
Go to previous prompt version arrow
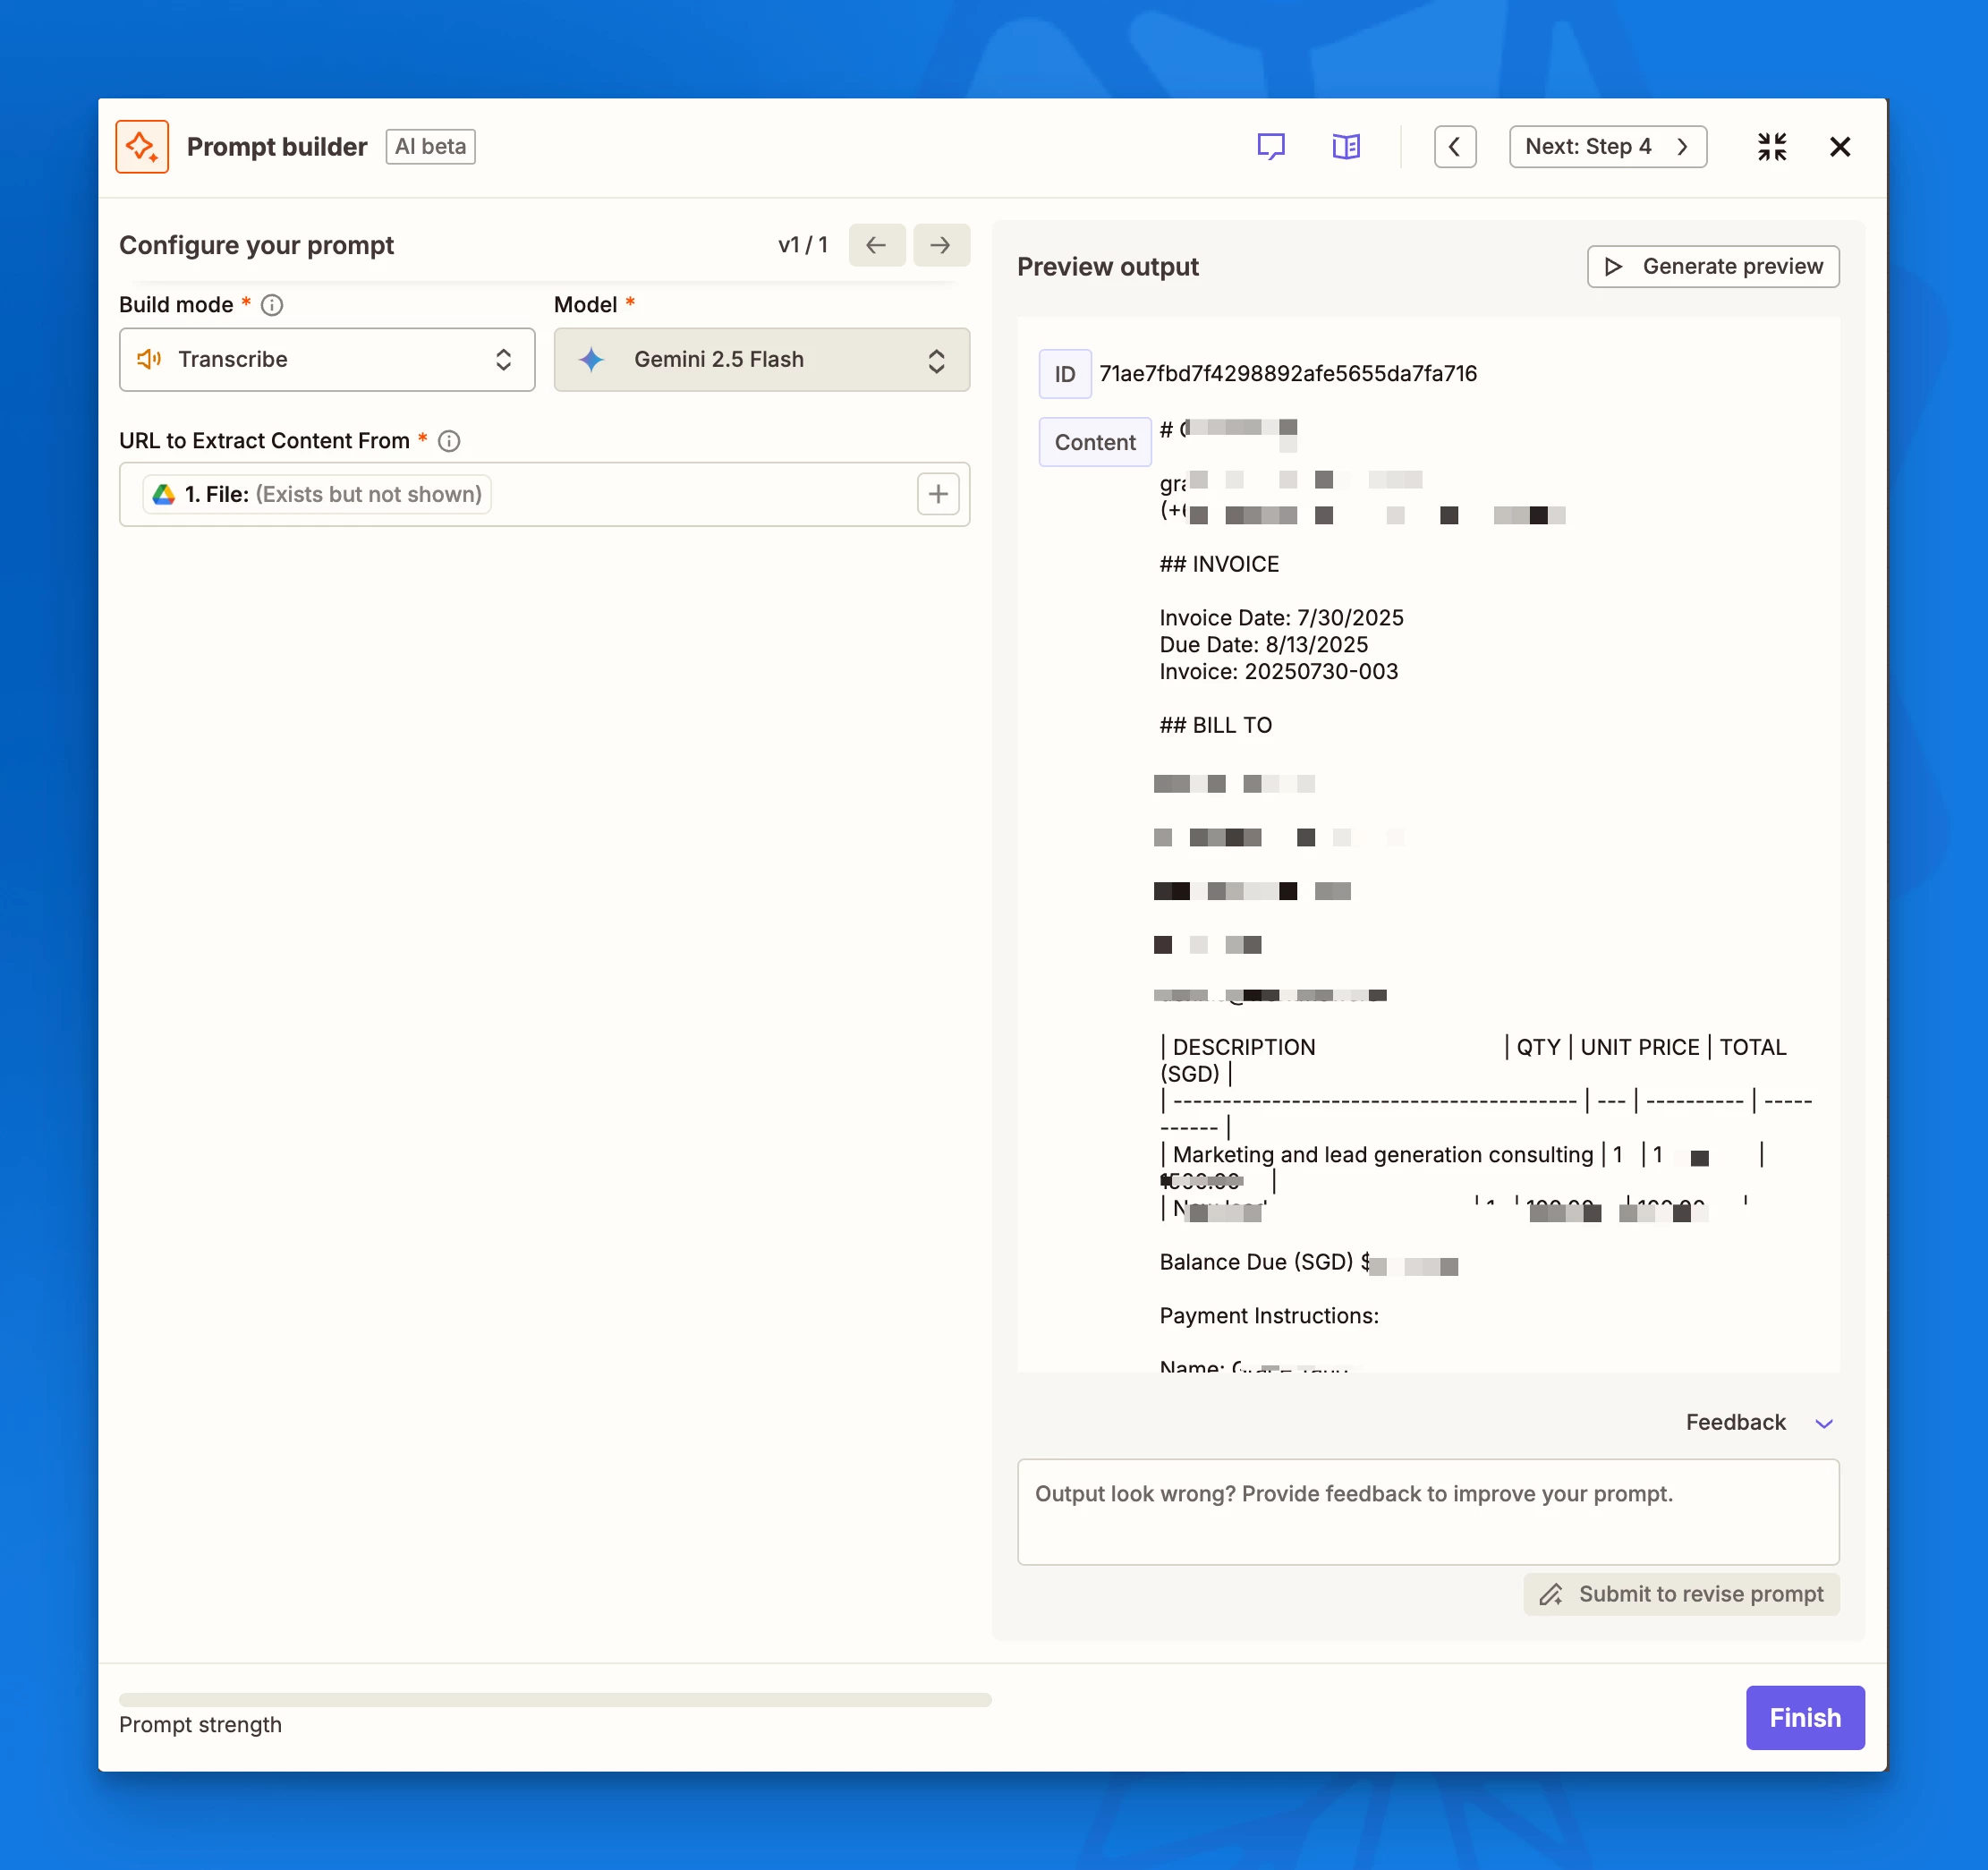point(876,245)
